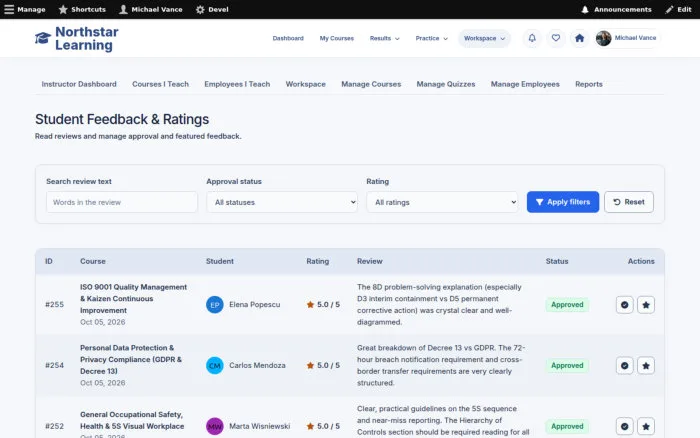The height and width of the screenshot is (438, 700).
Task: Click student name Marta Wisniewski
Action: coord(259,426)
